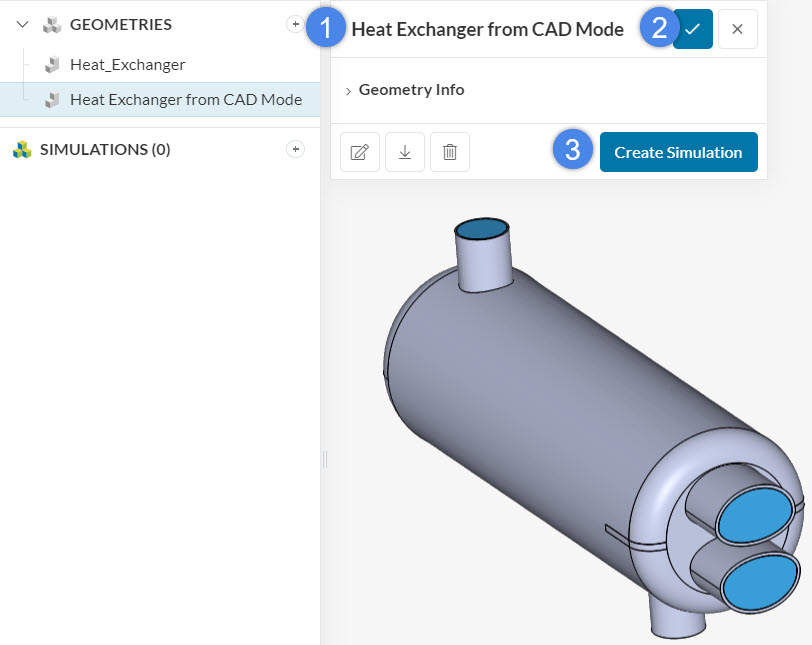Image resolution: width=812 pixels, height=645 pixels.
Task: Select Heat Exchanger from CAD Mode in tree
Action: 185,100
